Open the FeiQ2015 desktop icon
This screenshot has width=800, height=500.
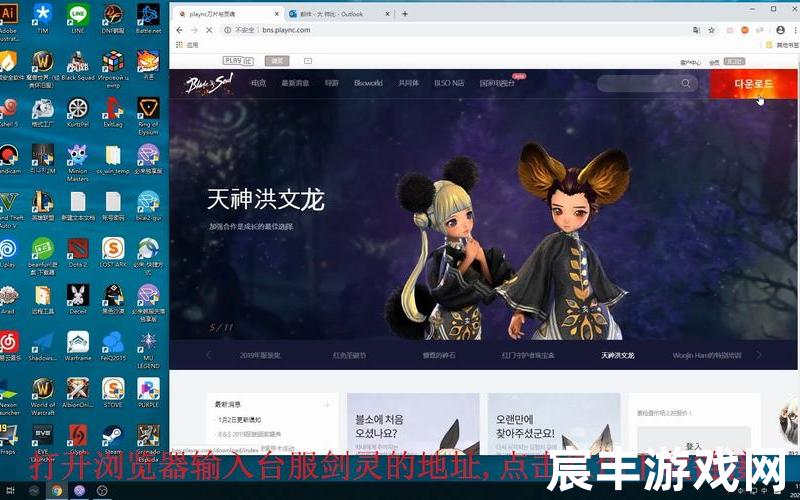click(113, 346)
